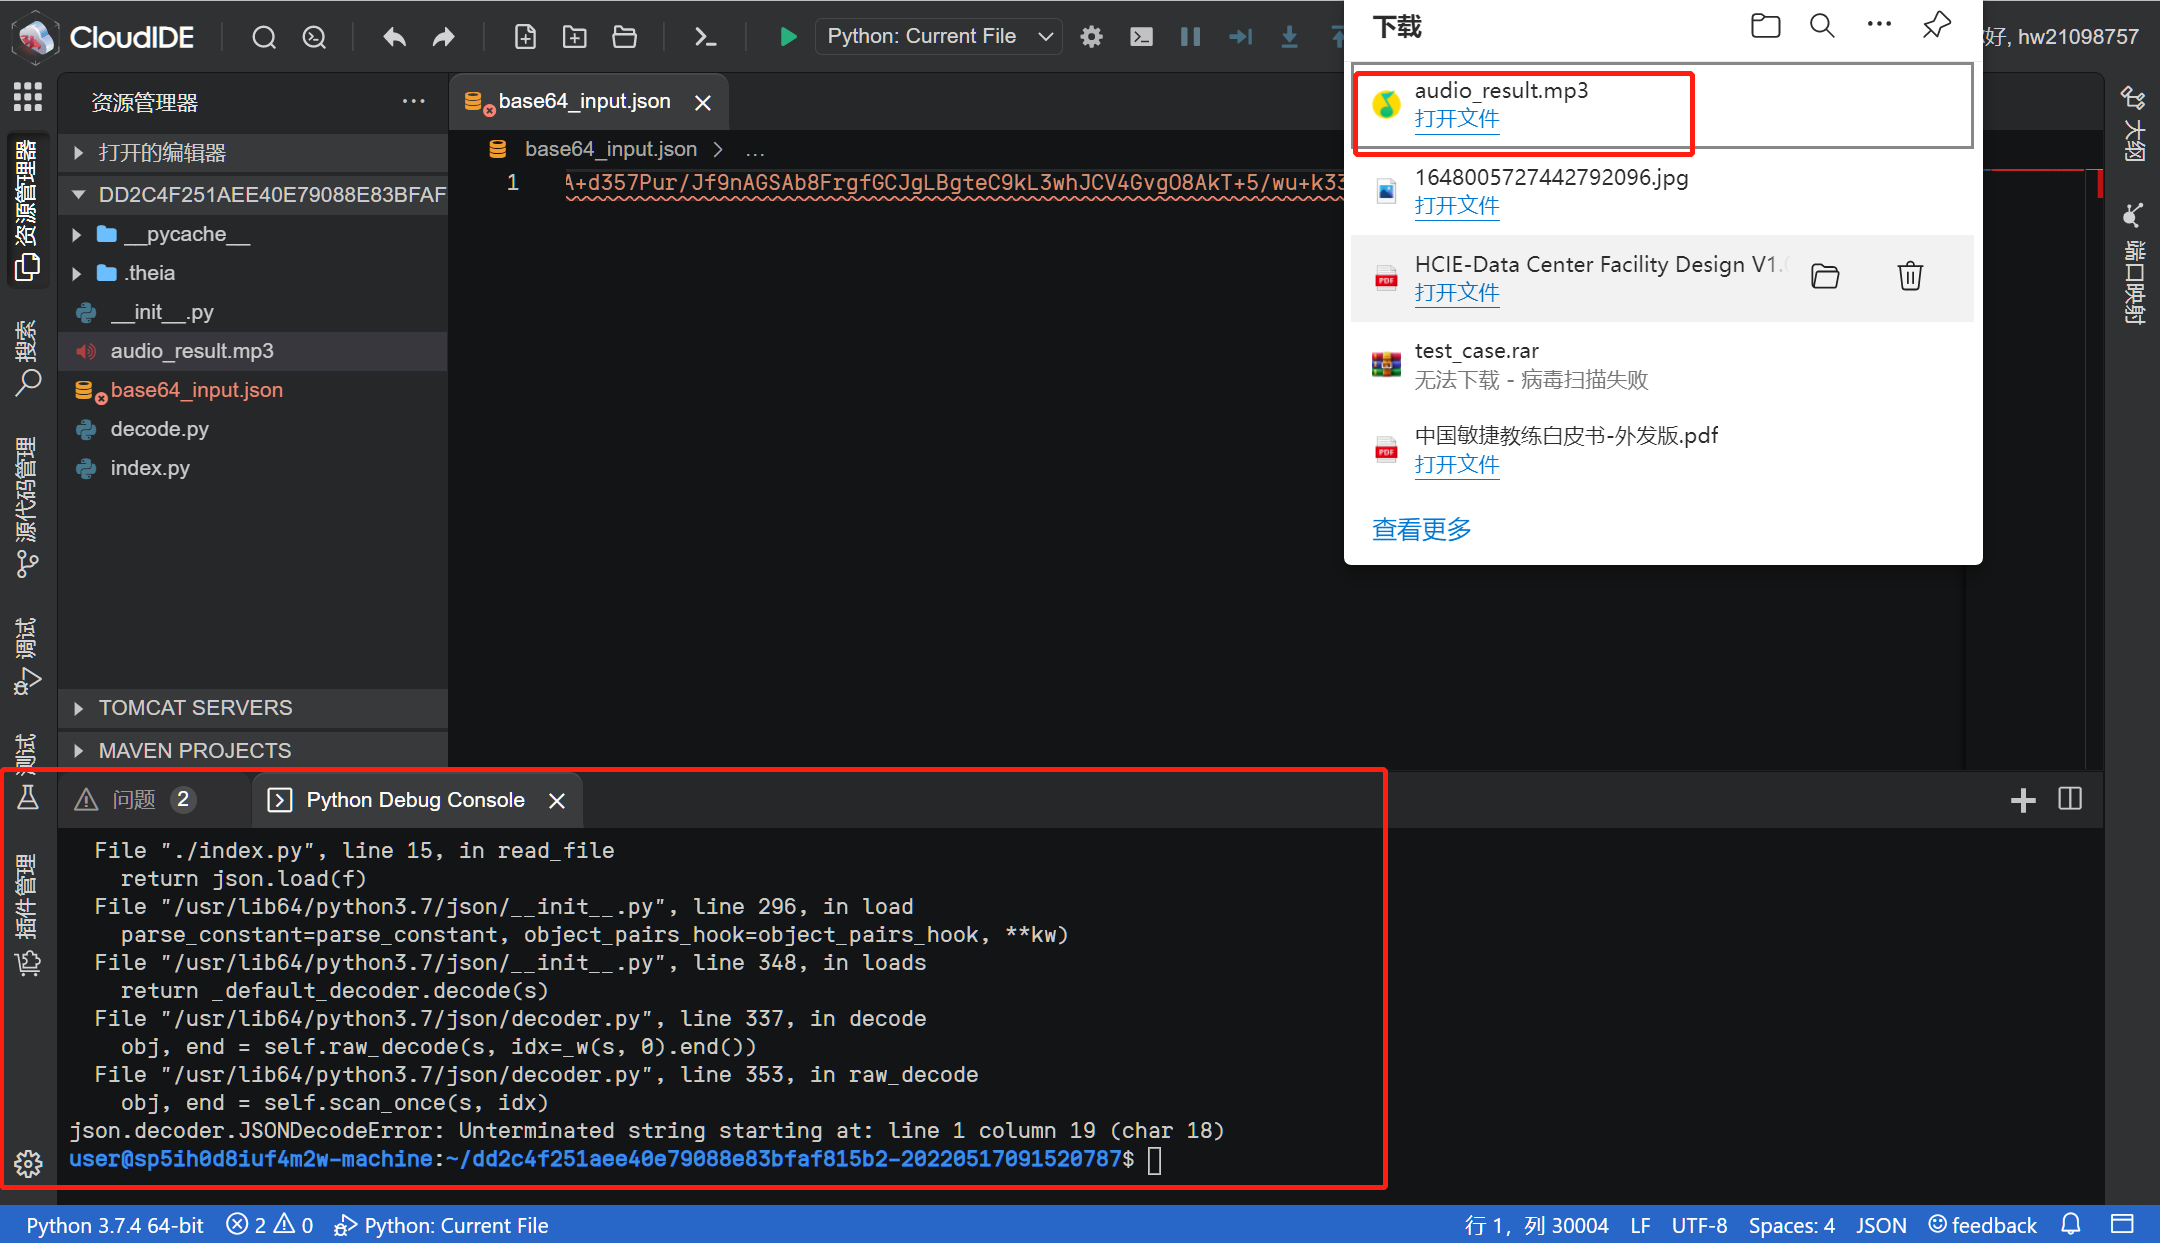This screenshot has height=1243, width=2160.
Task: Click the JSON language mode in status bar
Action: [x=1880, y=1225]
